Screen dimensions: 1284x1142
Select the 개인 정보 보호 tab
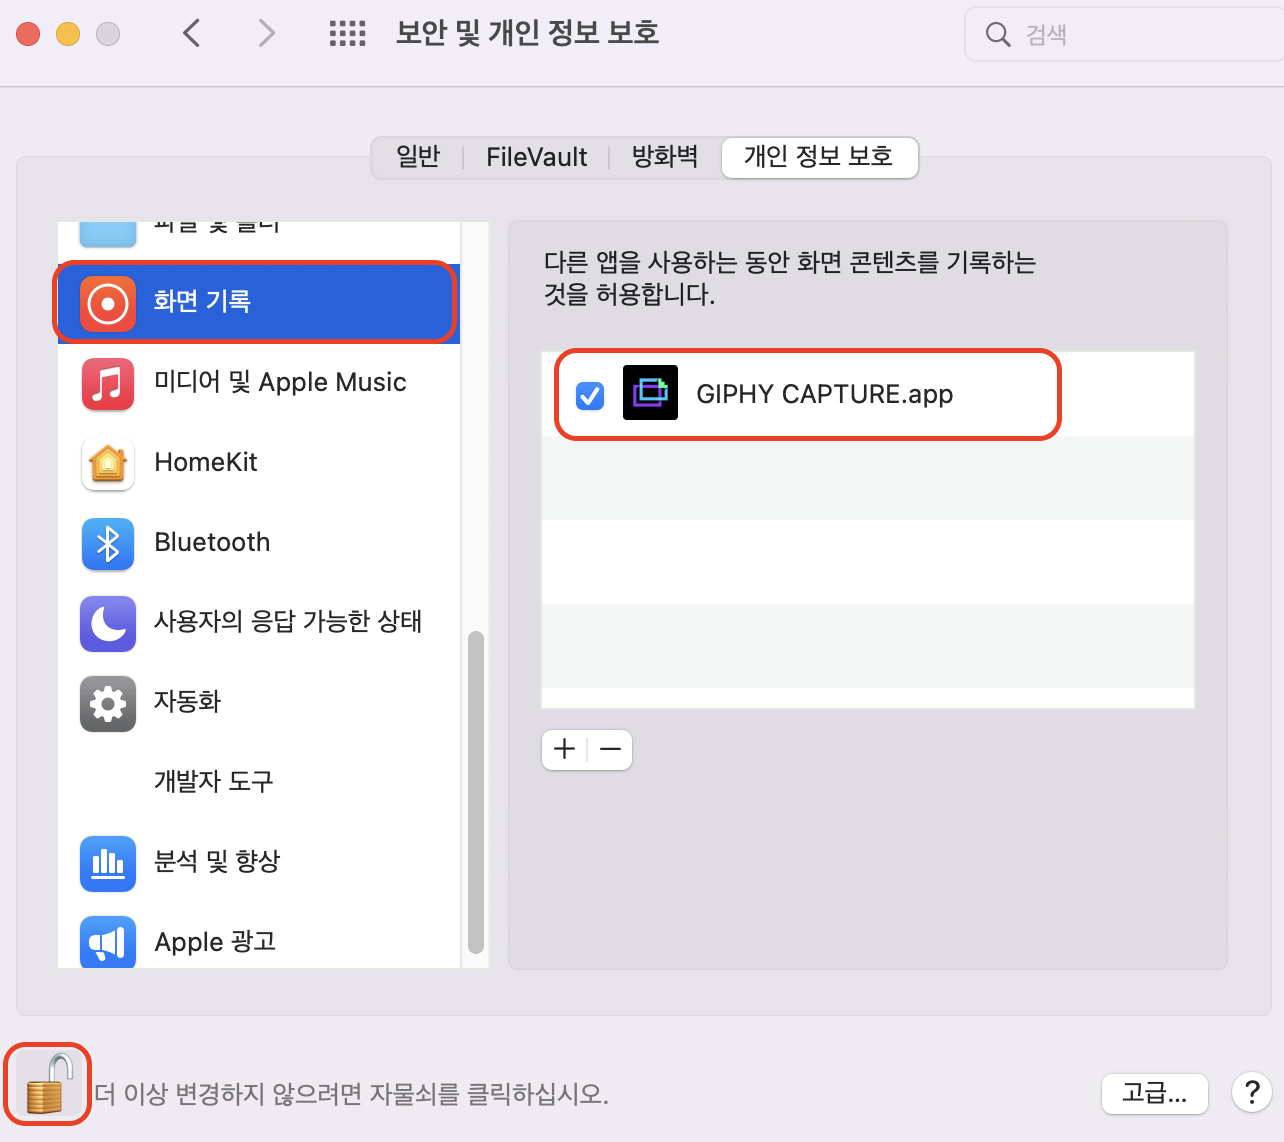tap(819, 157)
